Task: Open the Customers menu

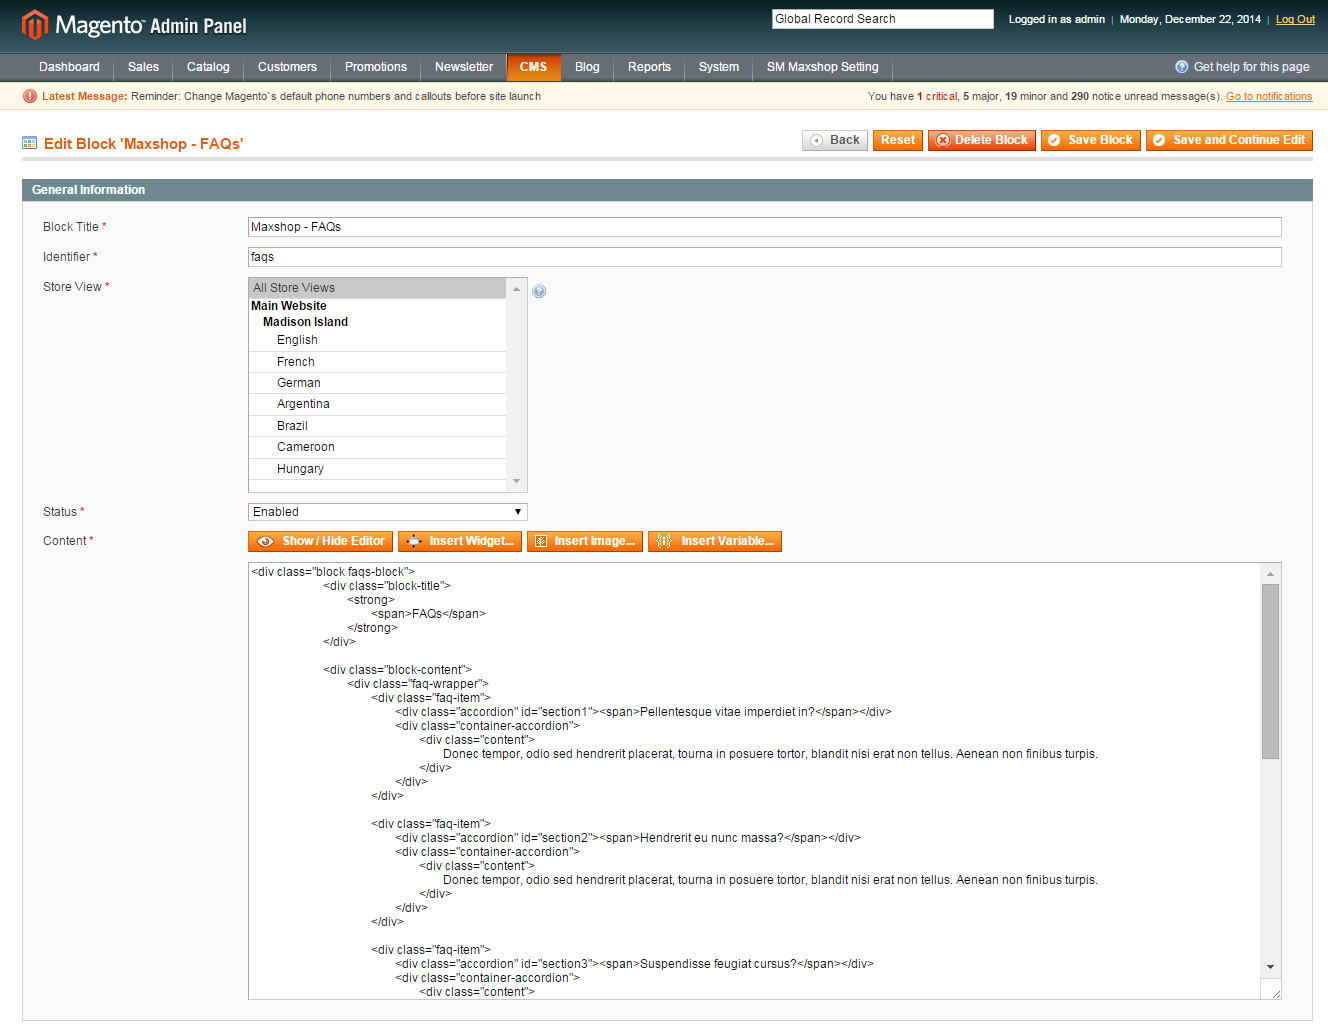Action: pyautogui.click(x=287, y=67)
